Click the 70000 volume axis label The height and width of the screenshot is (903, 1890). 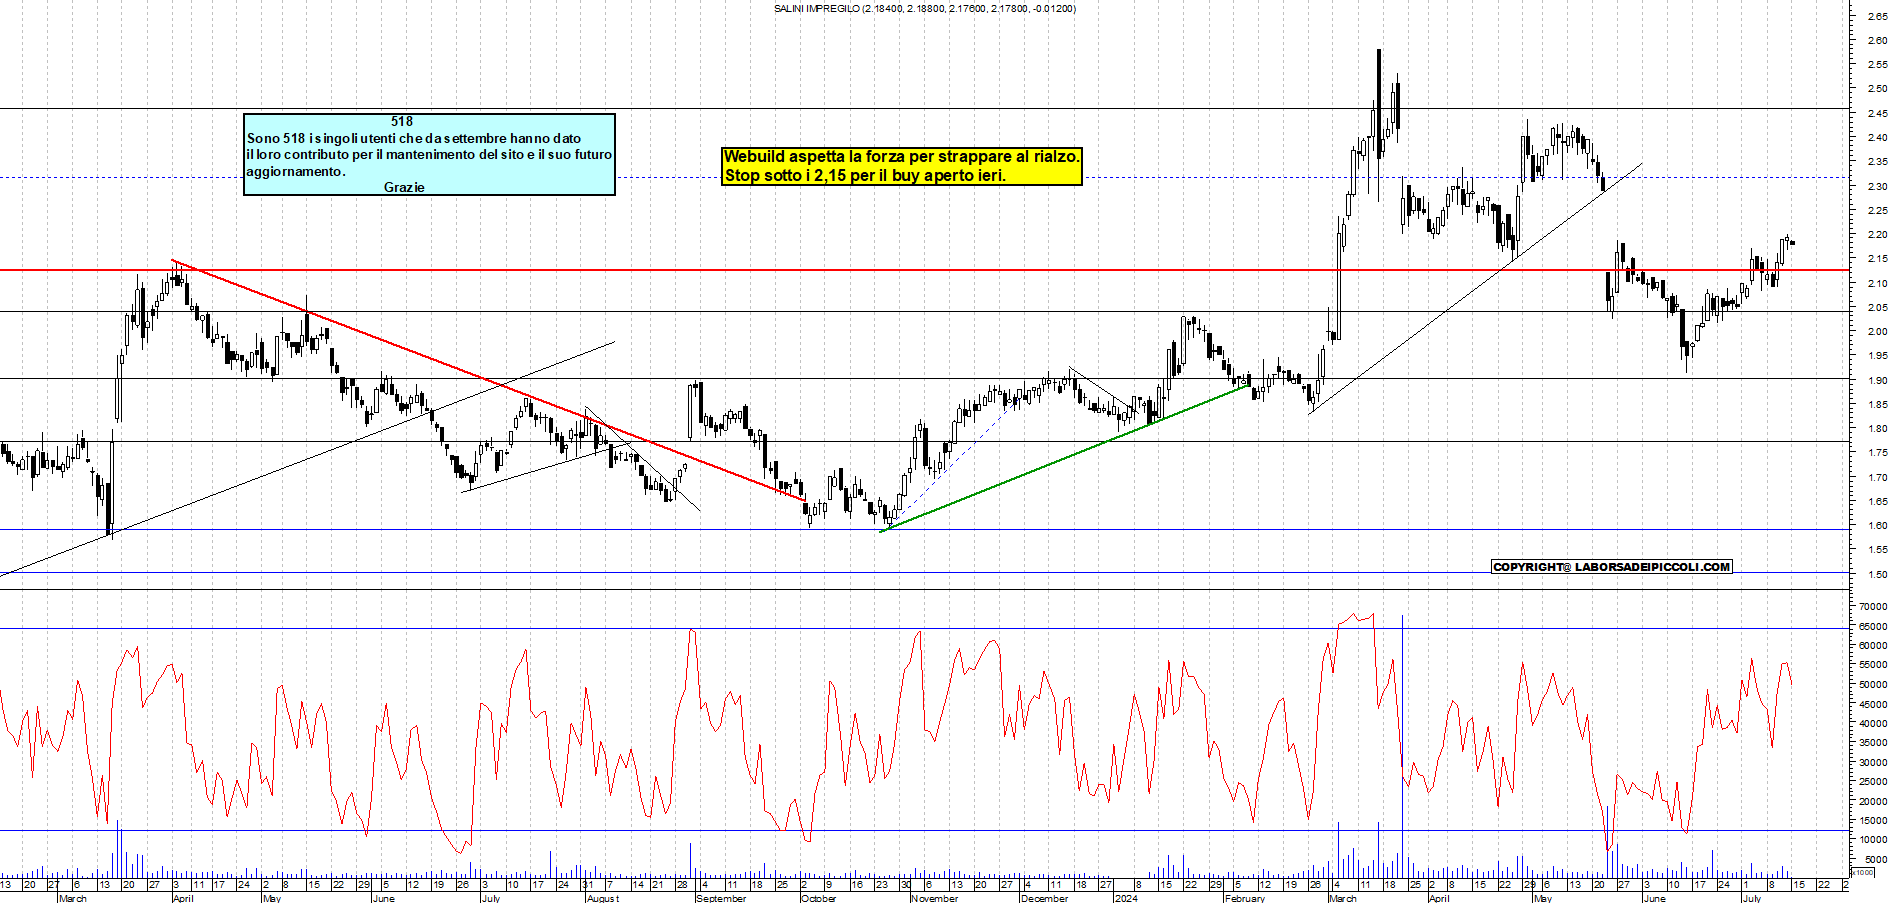(1873, 607)
